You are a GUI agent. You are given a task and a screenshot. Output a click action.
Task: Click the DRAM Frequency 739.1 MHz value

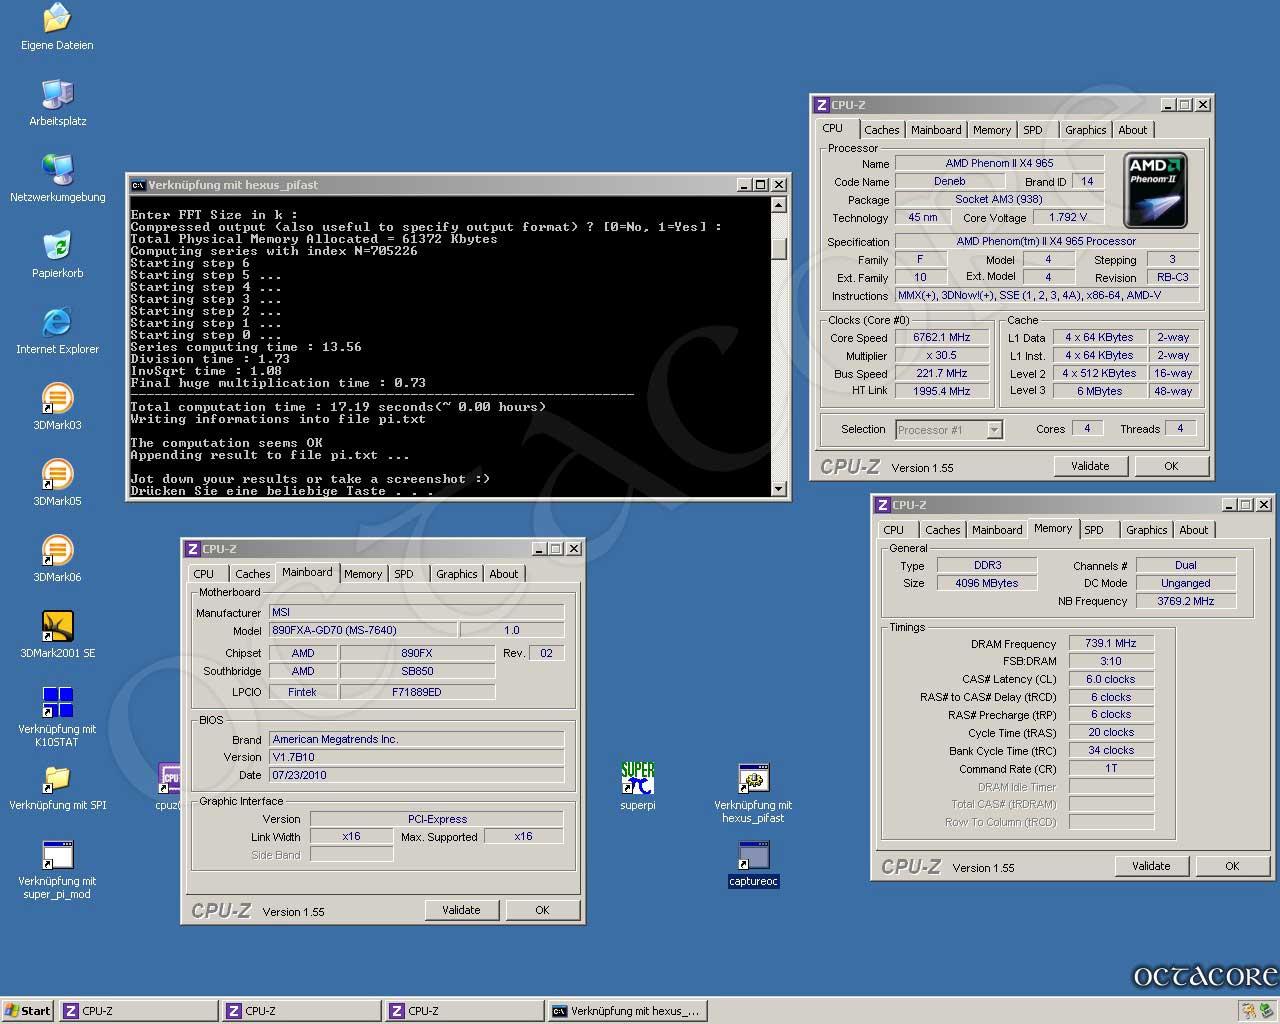(x=1111, y=644)
